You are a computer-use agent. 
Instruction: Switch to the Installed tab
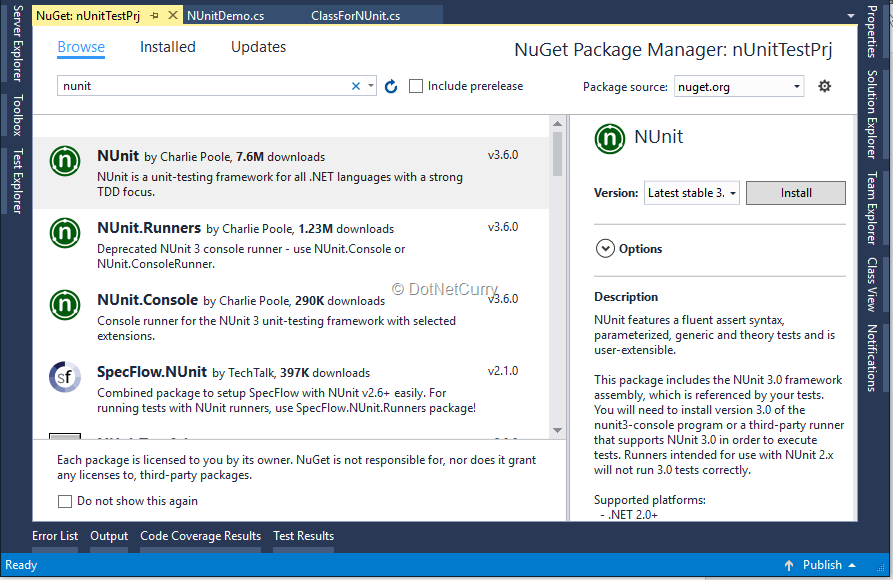pyautogui.click(x=167, y=47)
